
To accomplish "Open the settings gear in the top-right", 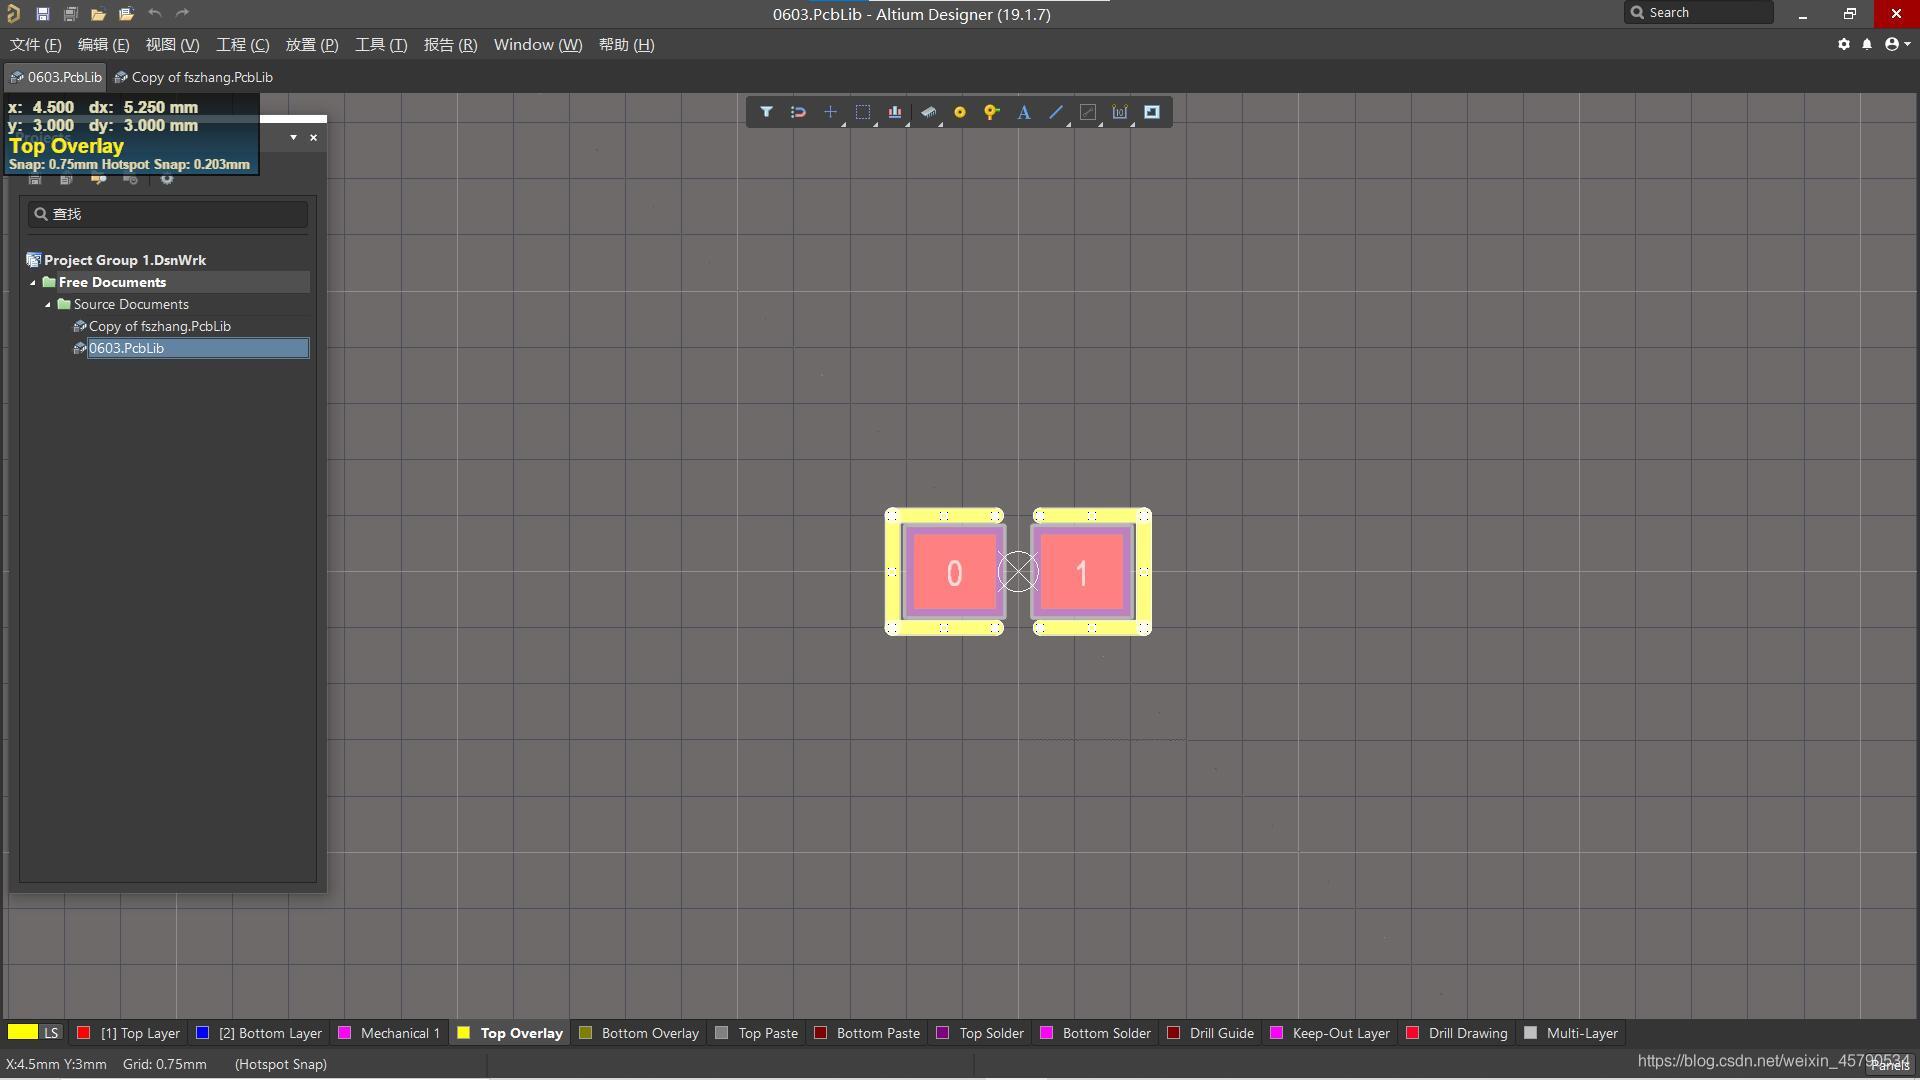I will pyautogui.click(x=1844, y=44).
